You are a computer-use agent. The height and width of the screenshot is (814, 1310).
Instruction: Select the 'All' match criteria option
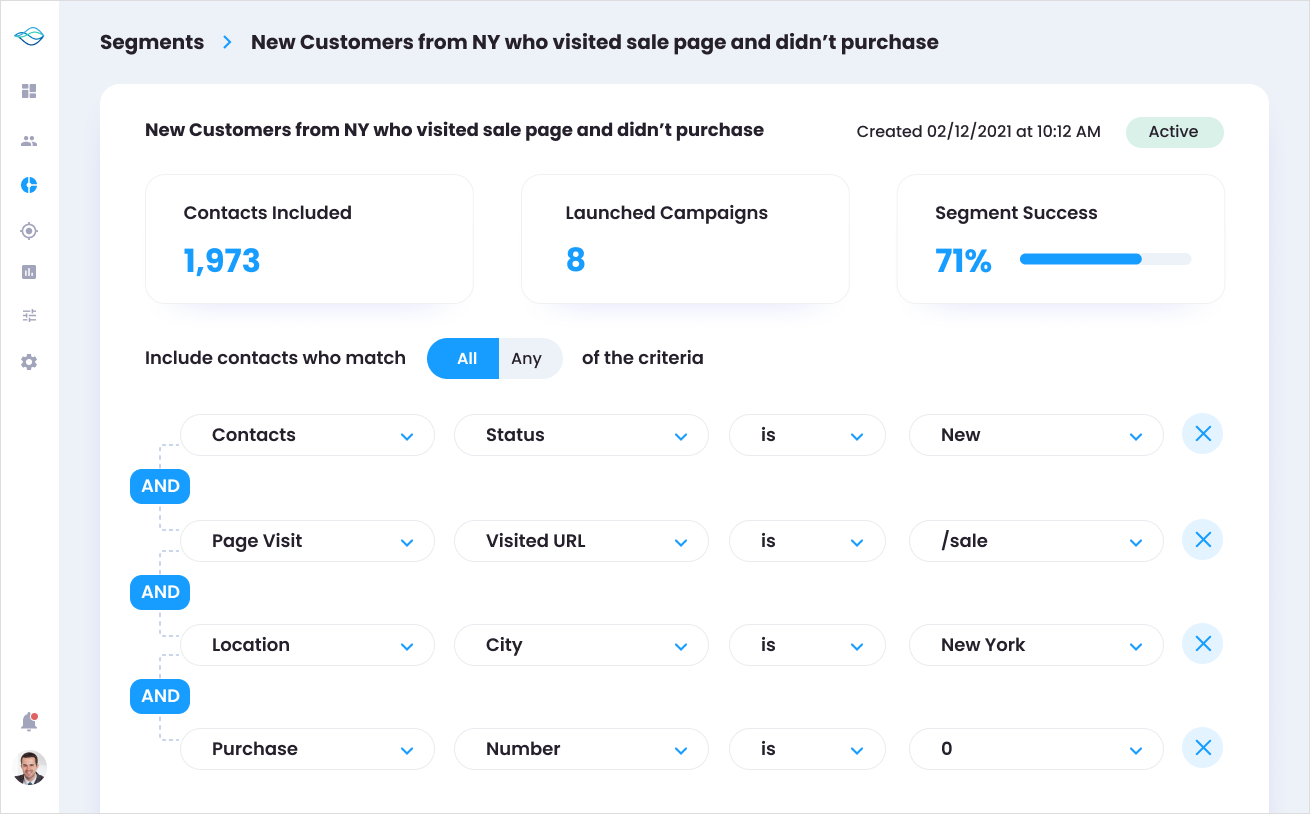pyautogui.click(x=466, y=359)
